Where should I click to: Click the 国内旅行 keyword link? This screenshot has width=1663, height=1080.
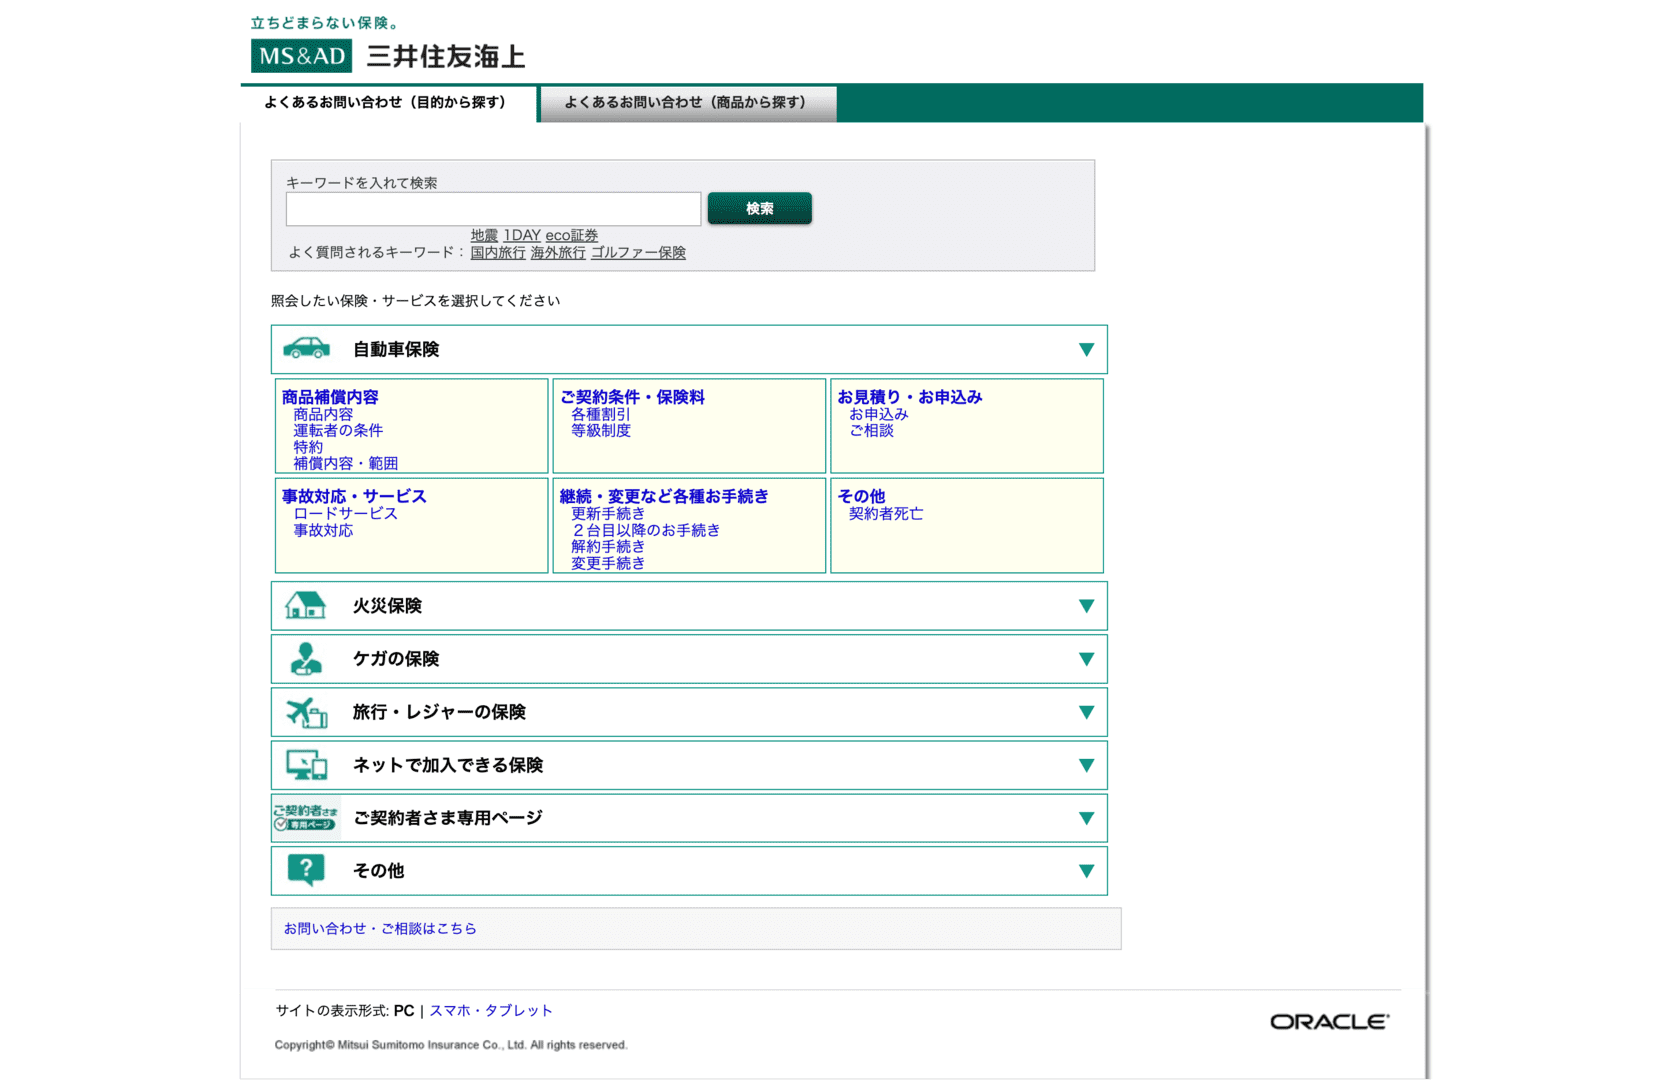tap(498, 252)
